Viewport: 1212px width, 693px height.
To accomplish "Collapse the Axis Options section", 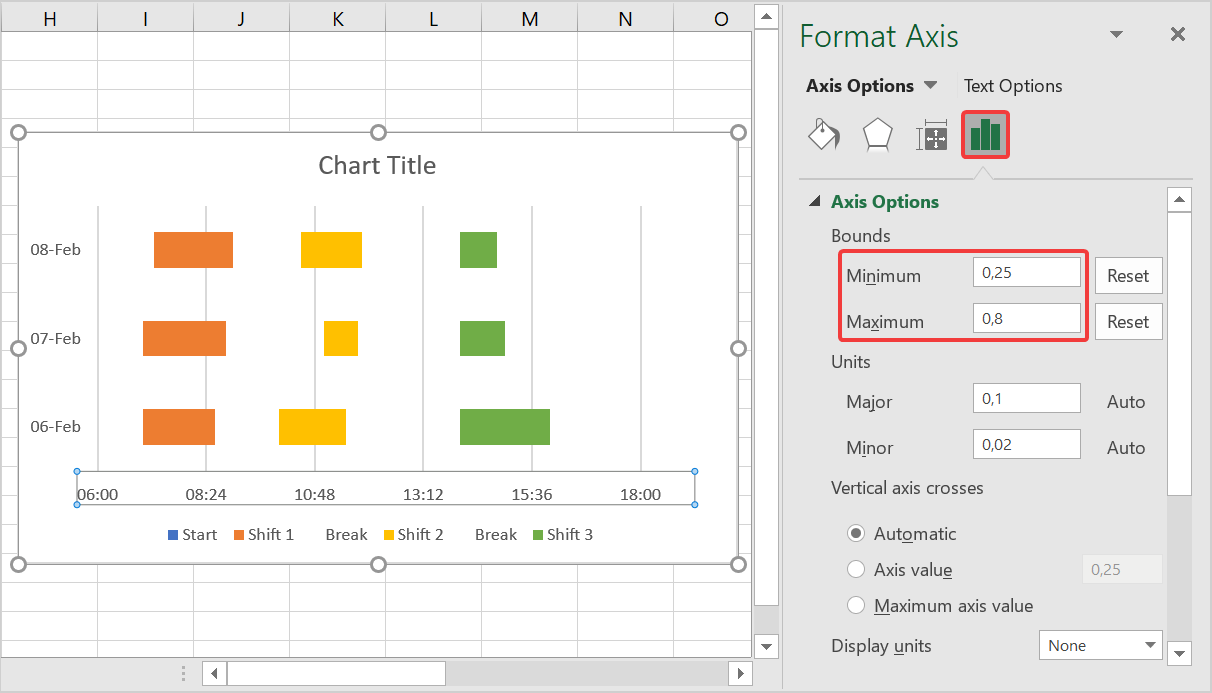I will (815, 202).
